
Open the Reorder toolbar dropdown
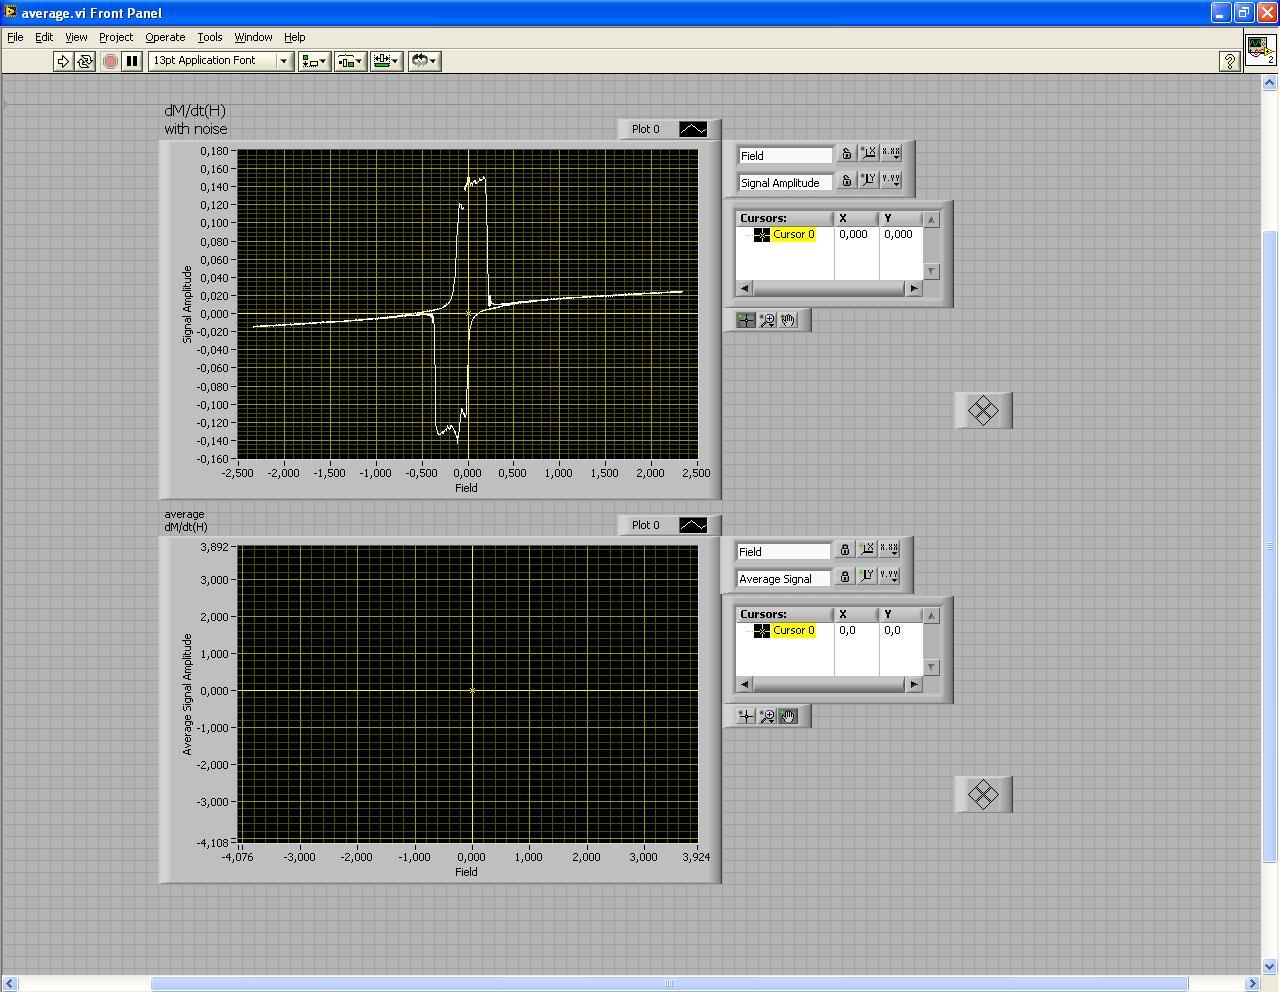pyautogui.click(x=424, y=61)
